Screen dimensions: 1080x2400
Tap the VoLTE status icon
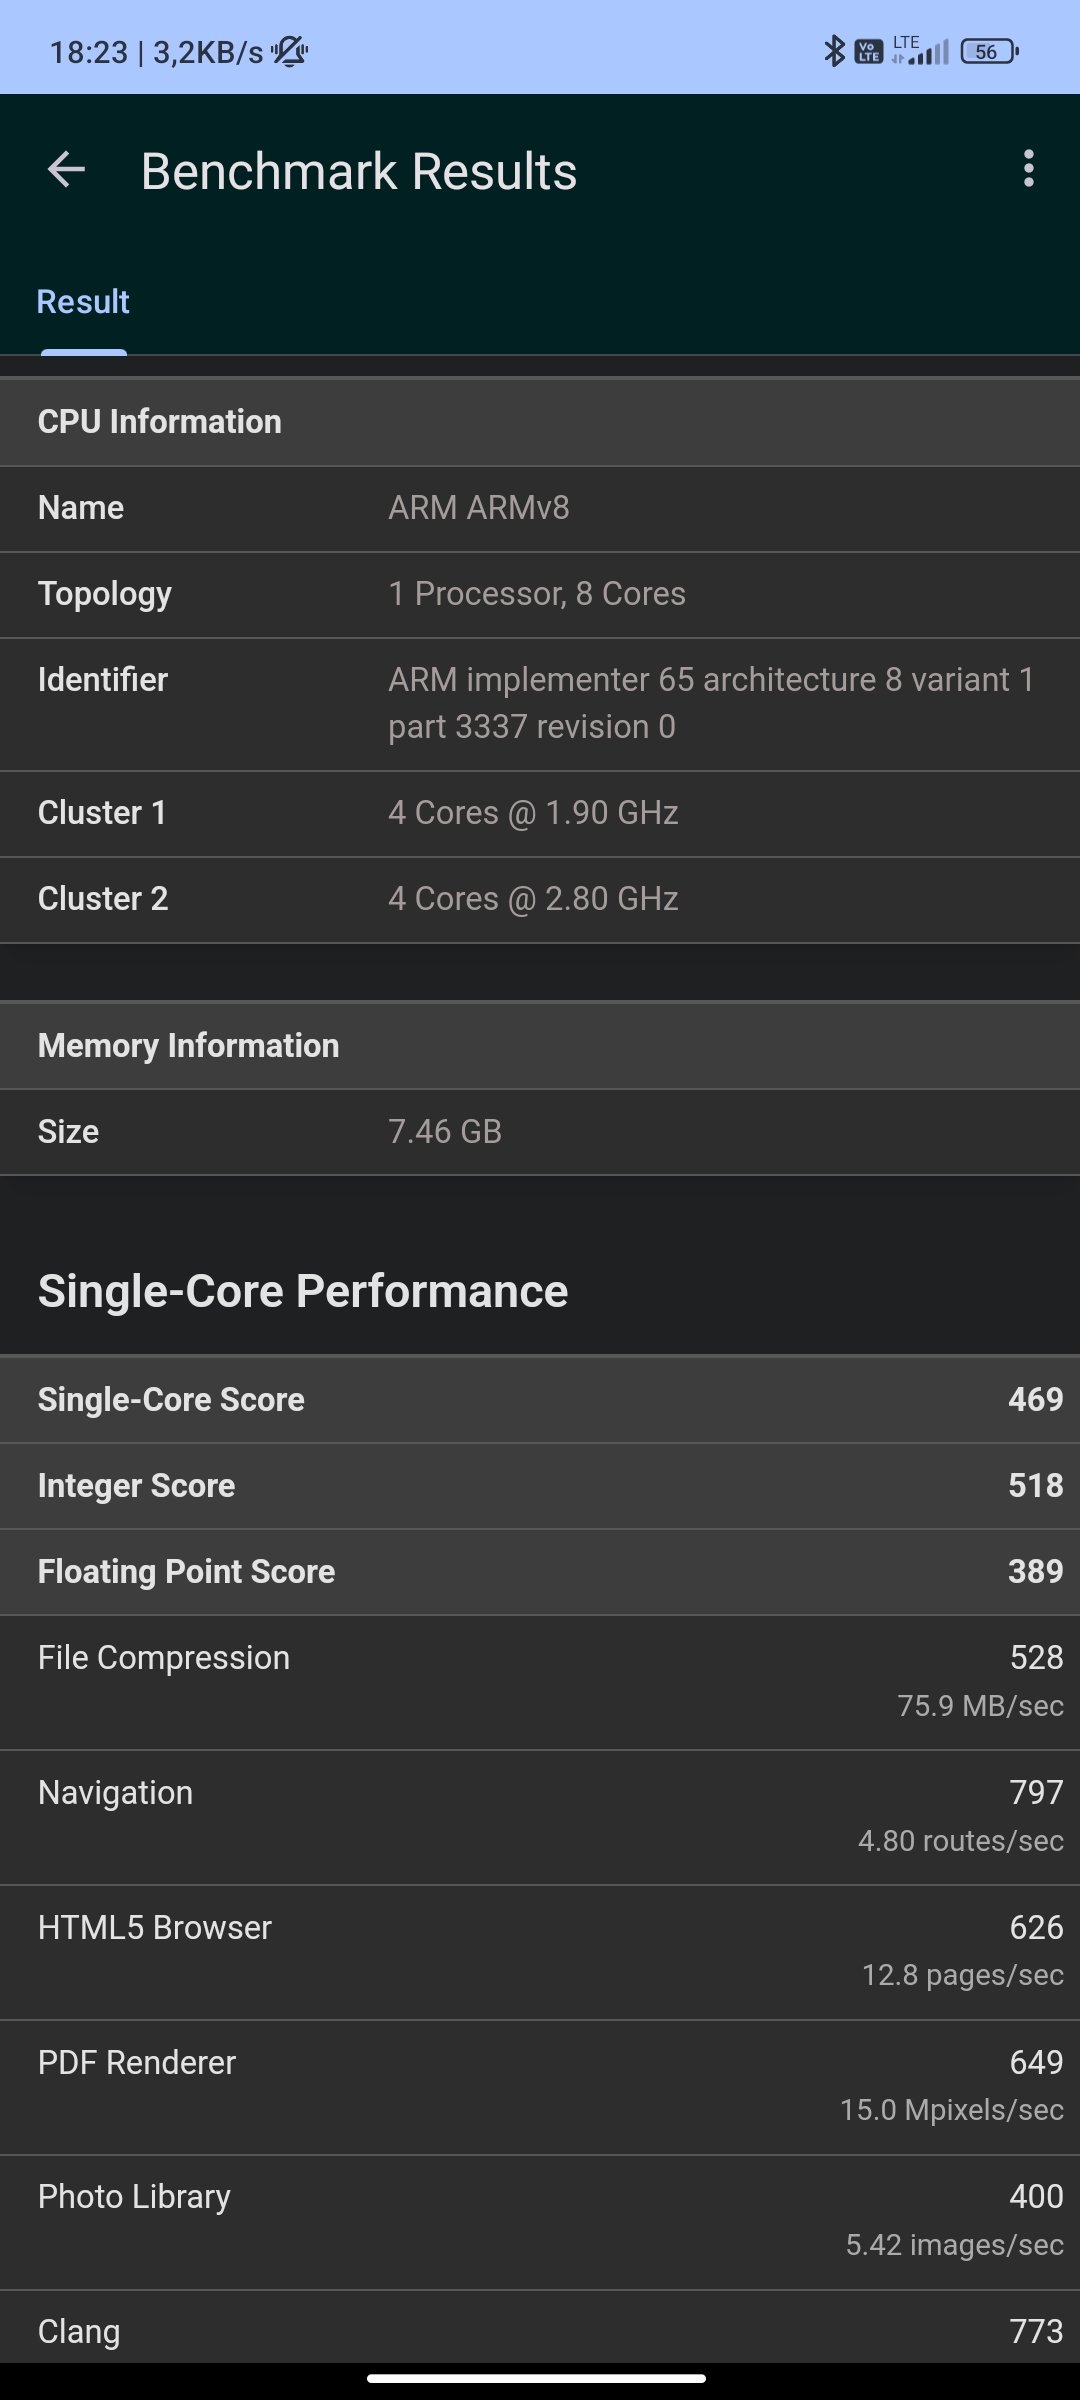coord(869,51)
